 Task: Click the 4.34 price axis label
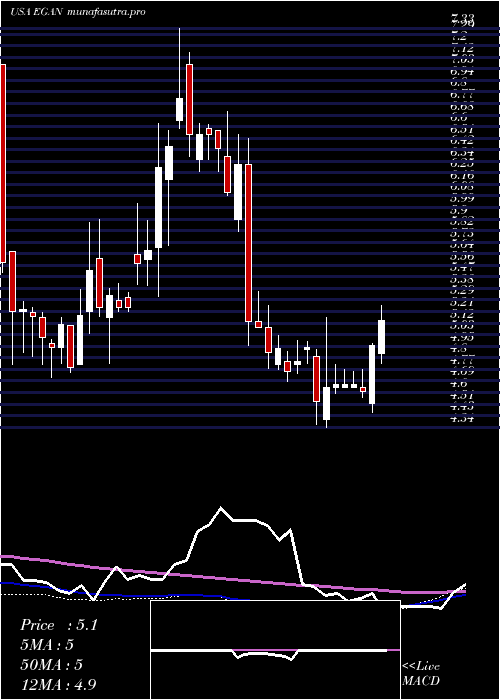(462, 418)
